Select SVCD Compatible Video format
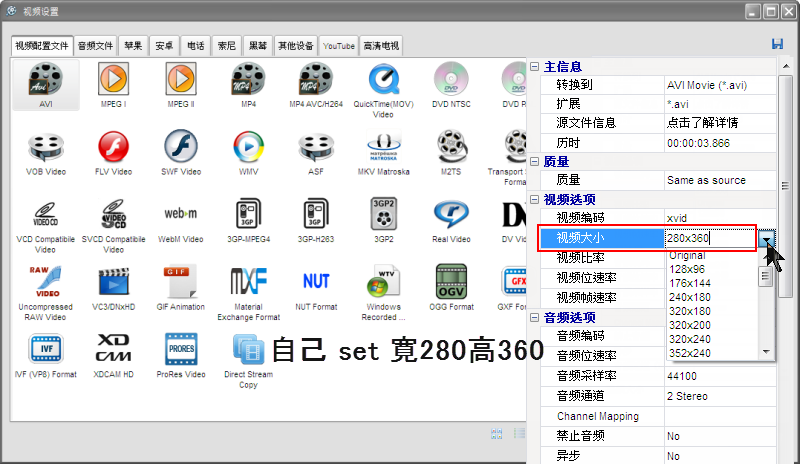Viewport: 800px width, 464px height. [x=113, y=214]
